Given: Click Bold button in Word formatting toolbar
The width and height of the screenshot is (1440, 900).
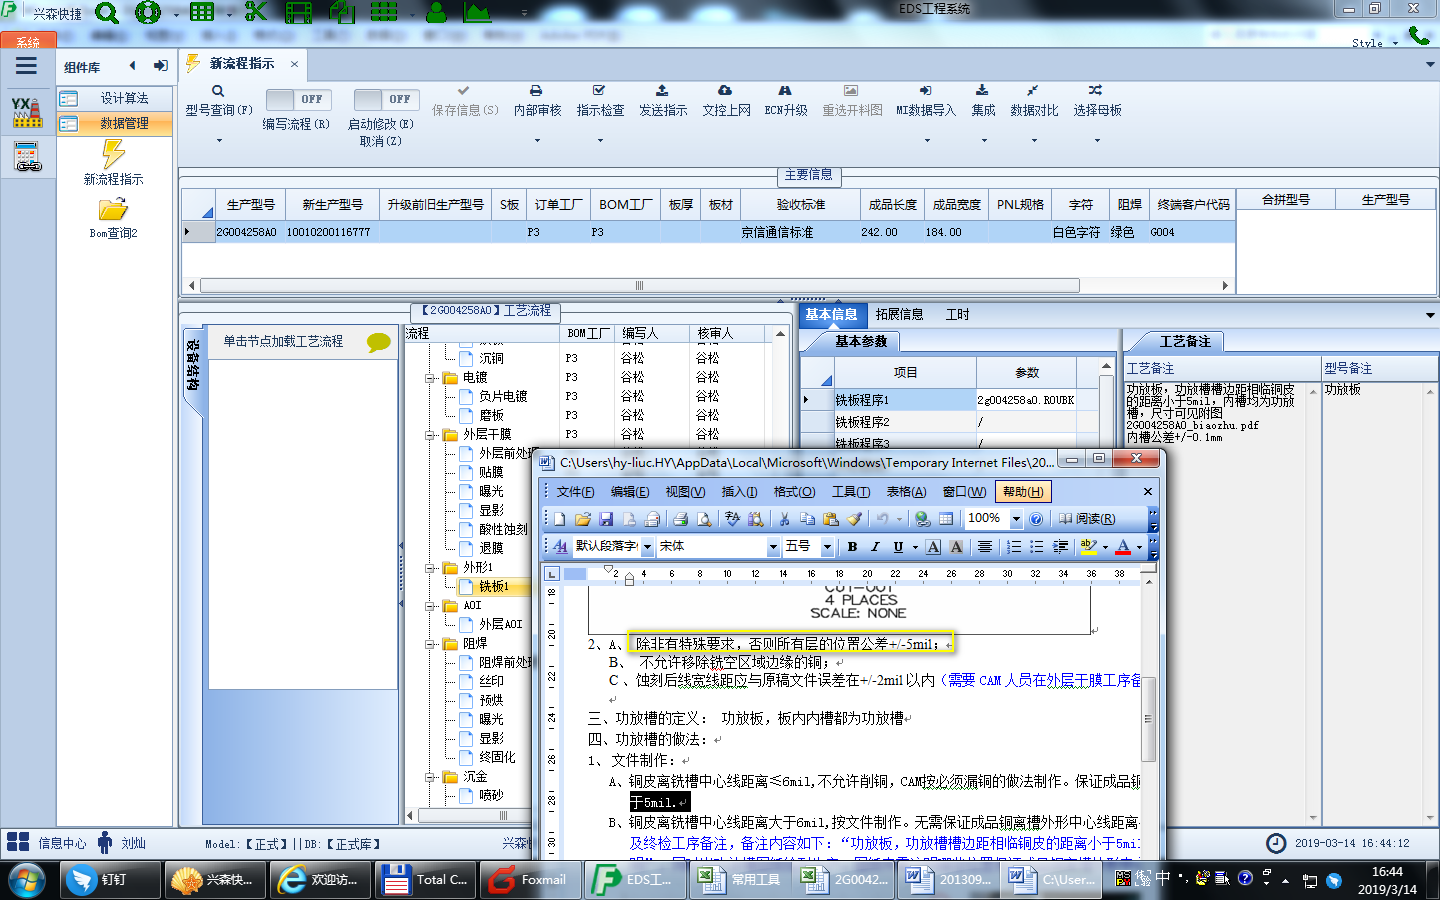Looking at the screenshot, I should pyautogui.click(x=852, y=547).
